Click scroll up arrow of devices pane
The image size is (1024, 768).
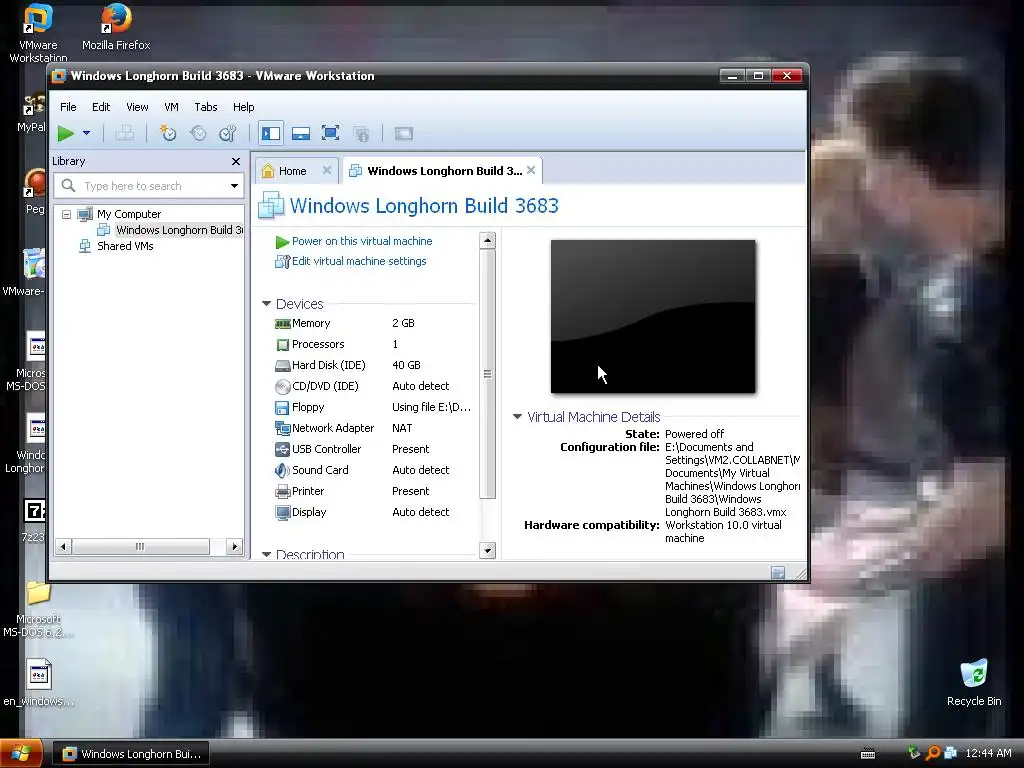pos(487,240)
